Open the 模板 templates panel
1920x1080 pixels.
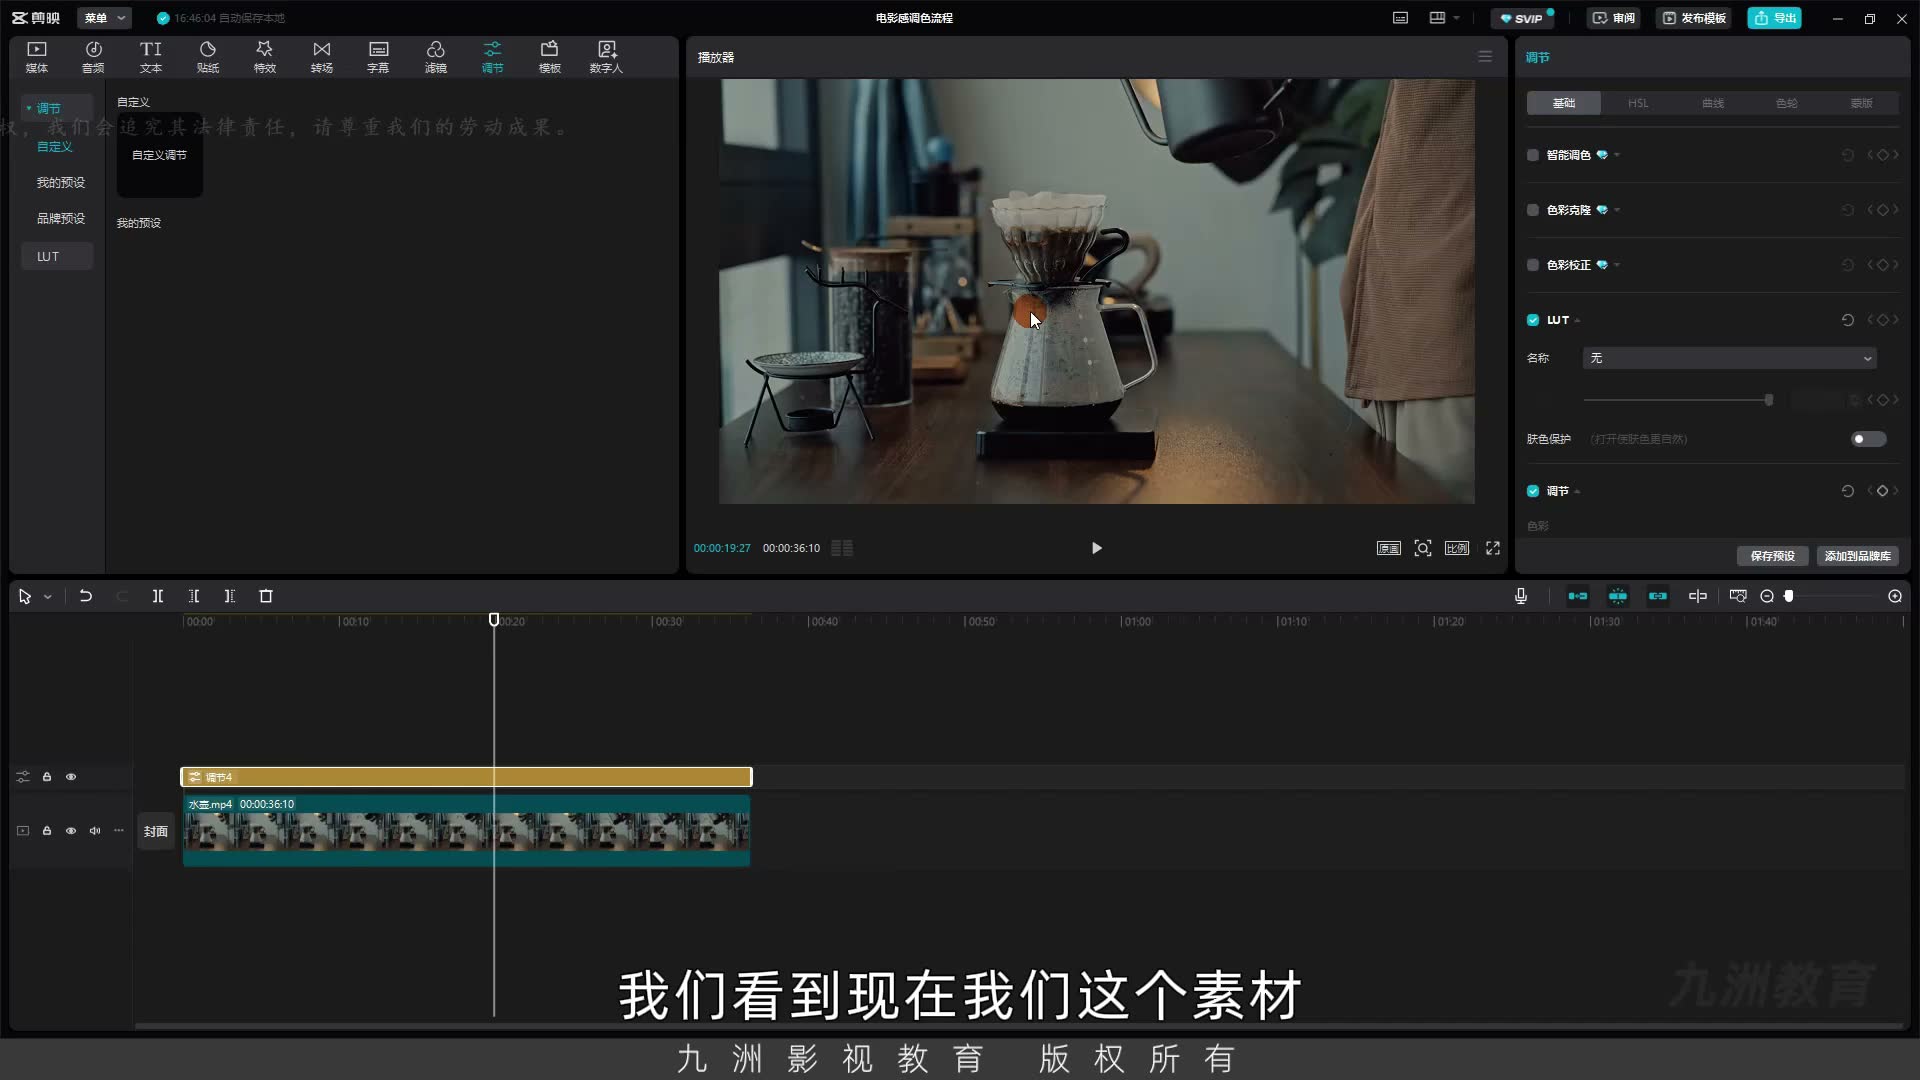coord(550,57)
